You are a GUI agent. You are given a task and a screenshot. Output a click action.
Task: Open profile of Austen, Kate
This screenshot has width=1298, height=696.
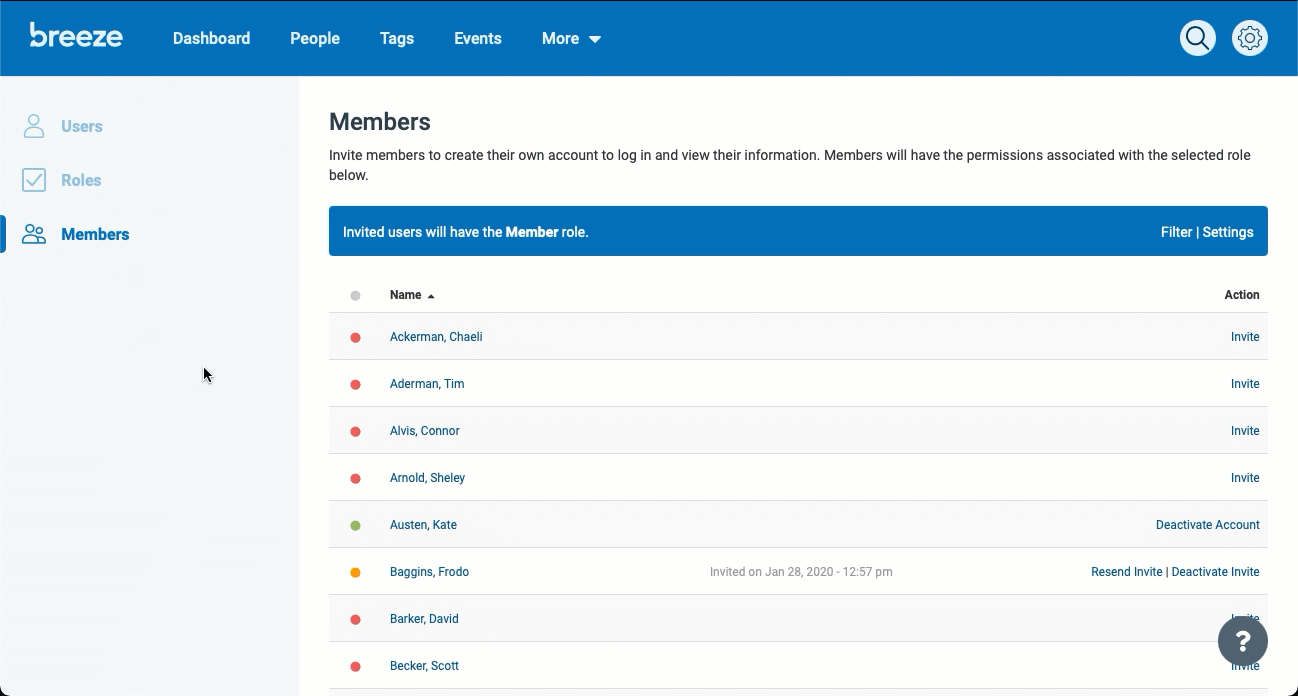click(423, 525)
